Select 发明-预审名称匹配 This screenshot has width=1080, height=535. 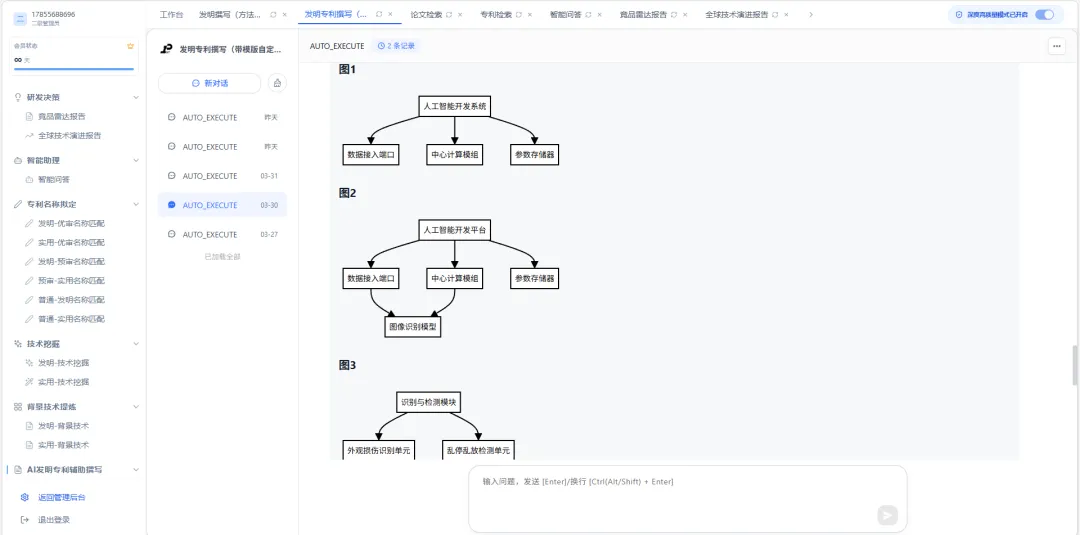(x=72, y=262)
